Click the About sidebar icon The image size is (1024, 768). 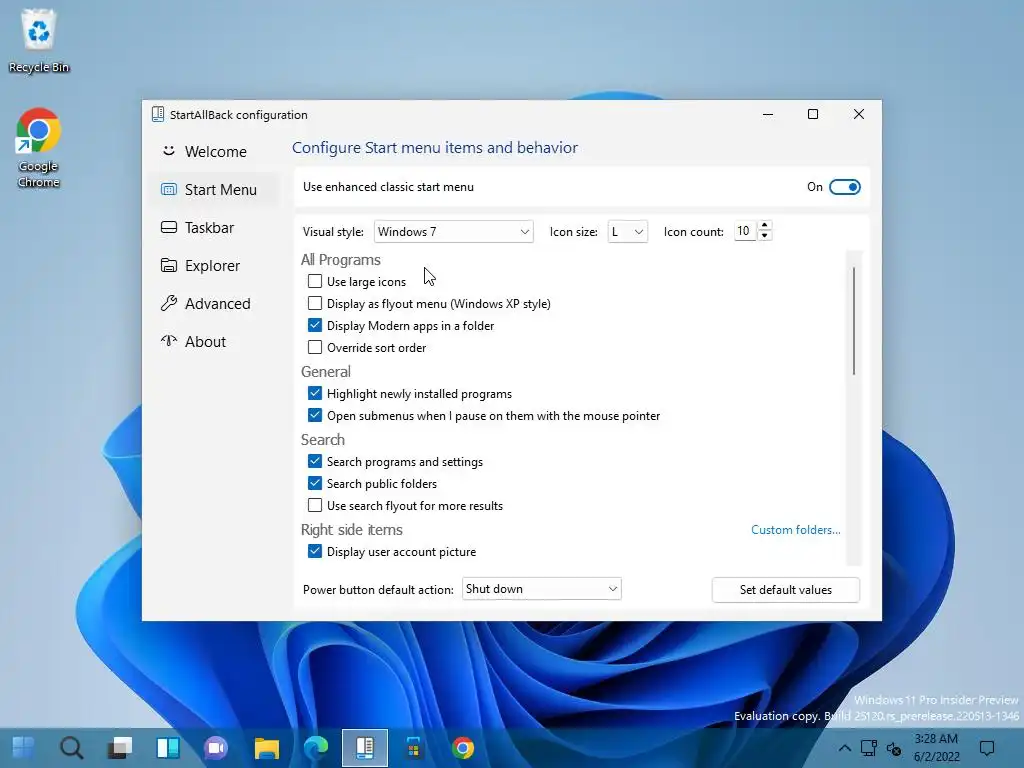point(168,341)
